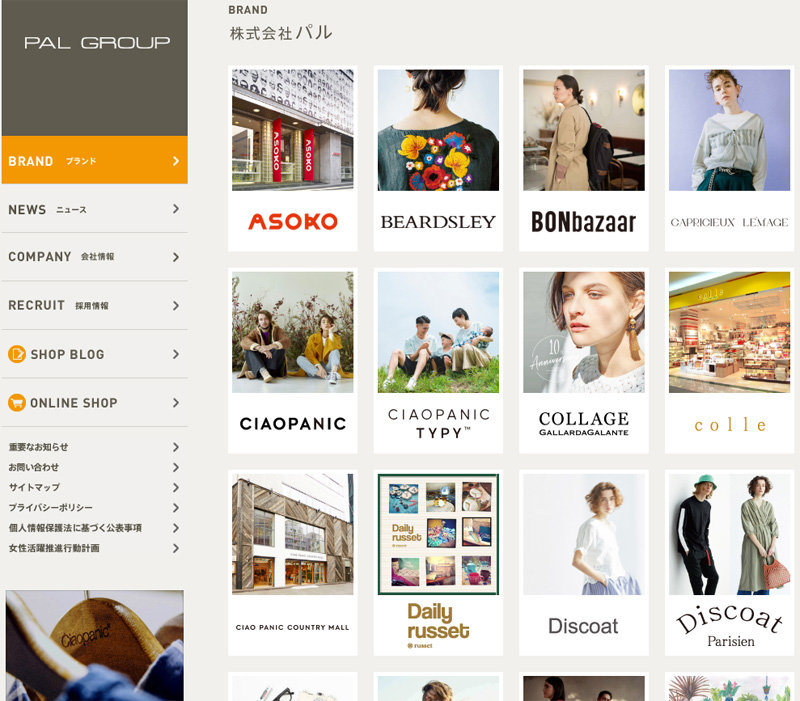Open the CIAOPANIC TYPY family photo
Screen dimensions: 800x701
(x=438, y=332)
